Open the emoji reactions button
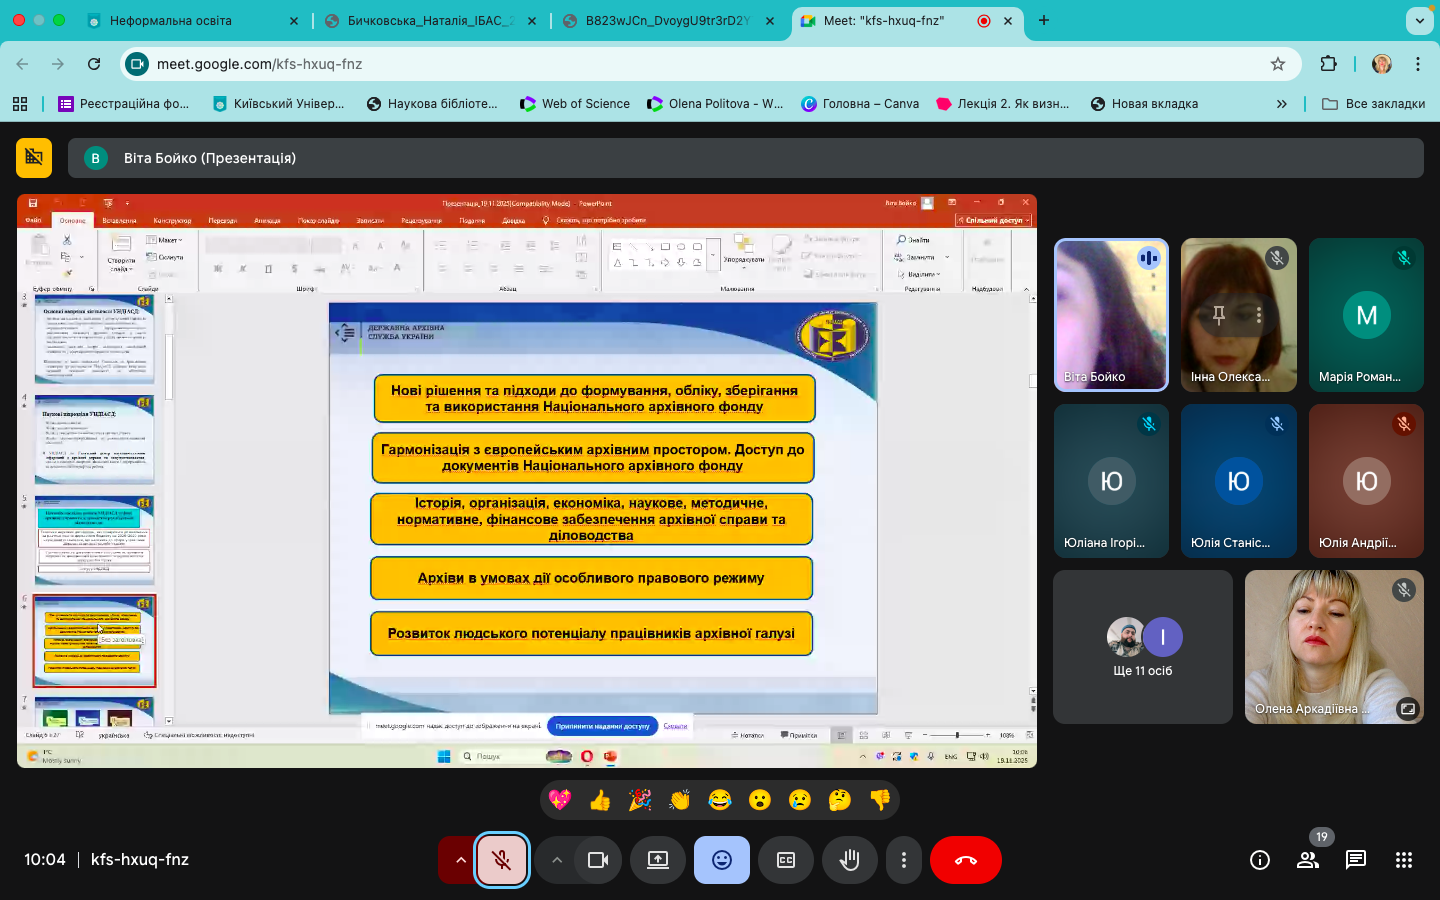The width and height of the screenshot is (1440, 900). 722,860
